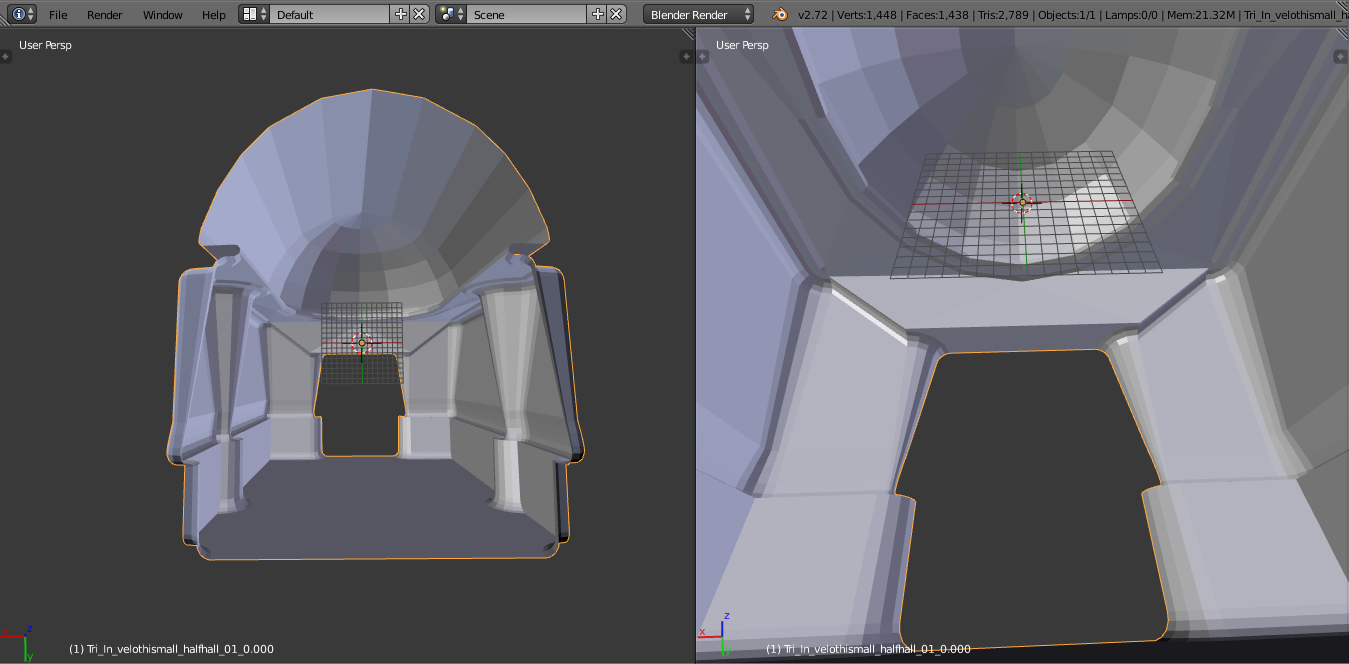Click the left viewport's split-area corner widget
The width and height of the screenshot is (1349, 664).
(x=688, y=34)
